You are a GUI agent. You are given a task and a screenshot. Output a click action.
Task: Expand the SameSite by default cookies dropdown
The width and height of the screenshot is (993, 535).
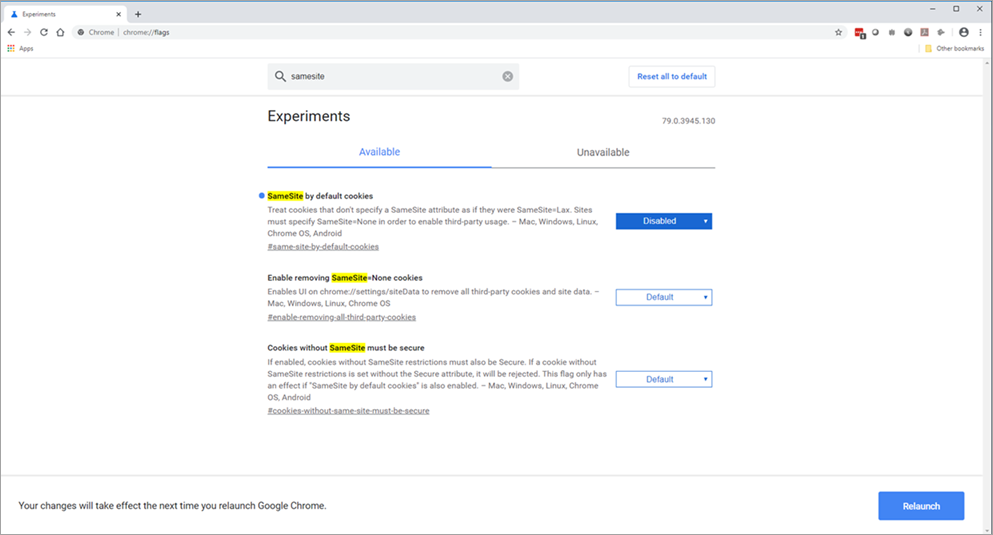pyautogui.click(x=663, y=221)
